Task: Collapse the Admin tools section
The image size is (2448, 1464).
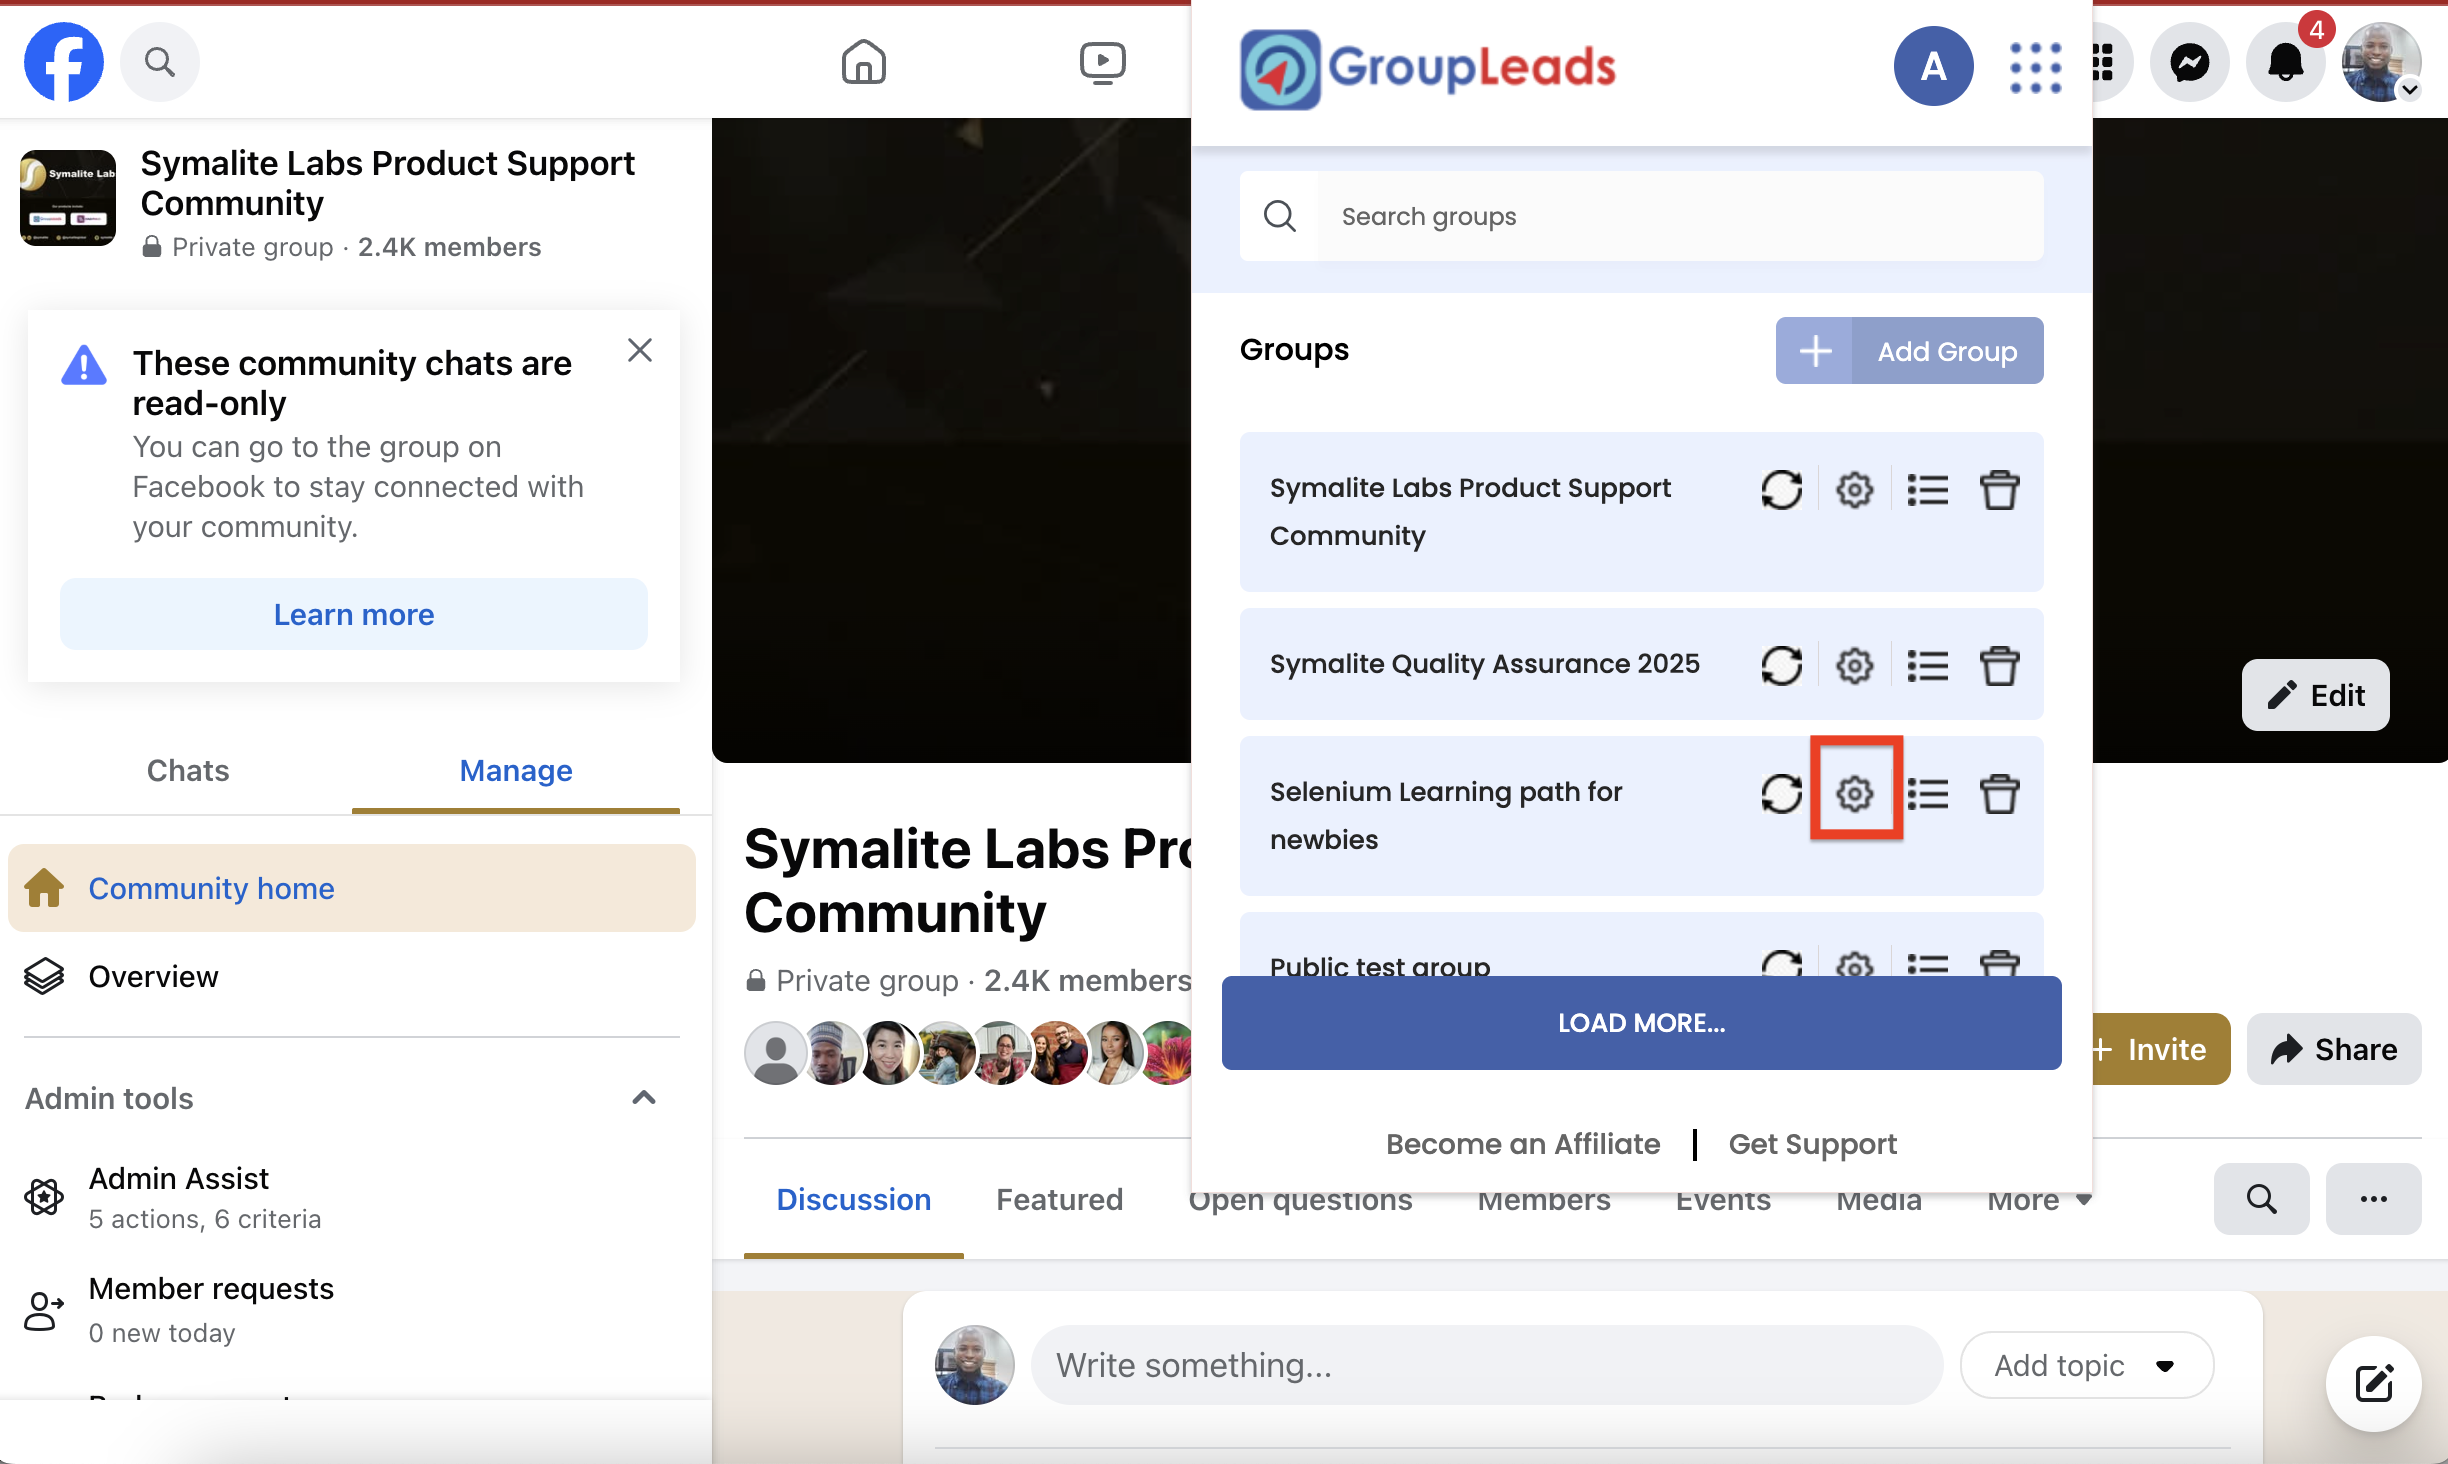Action: (644, 1098)
